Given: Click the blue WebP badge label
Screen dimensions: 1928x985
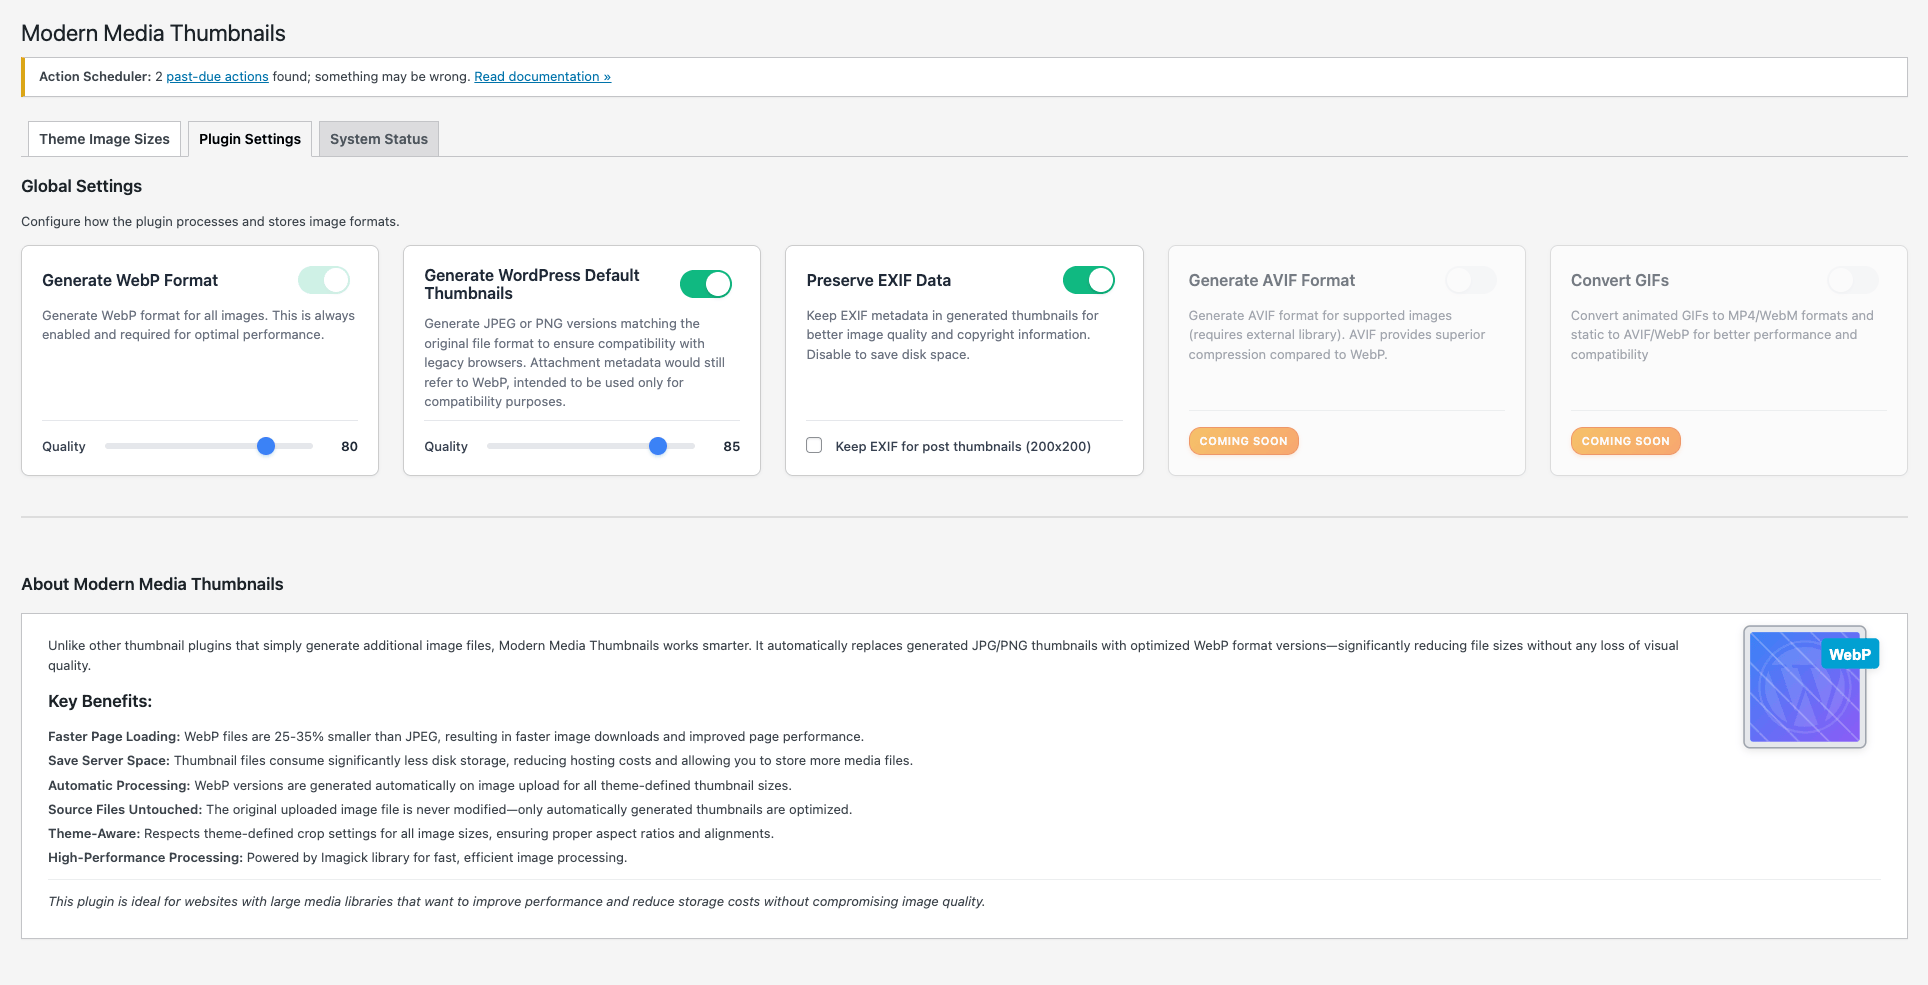Looking at the screenshot, I should pos(1849,654).
